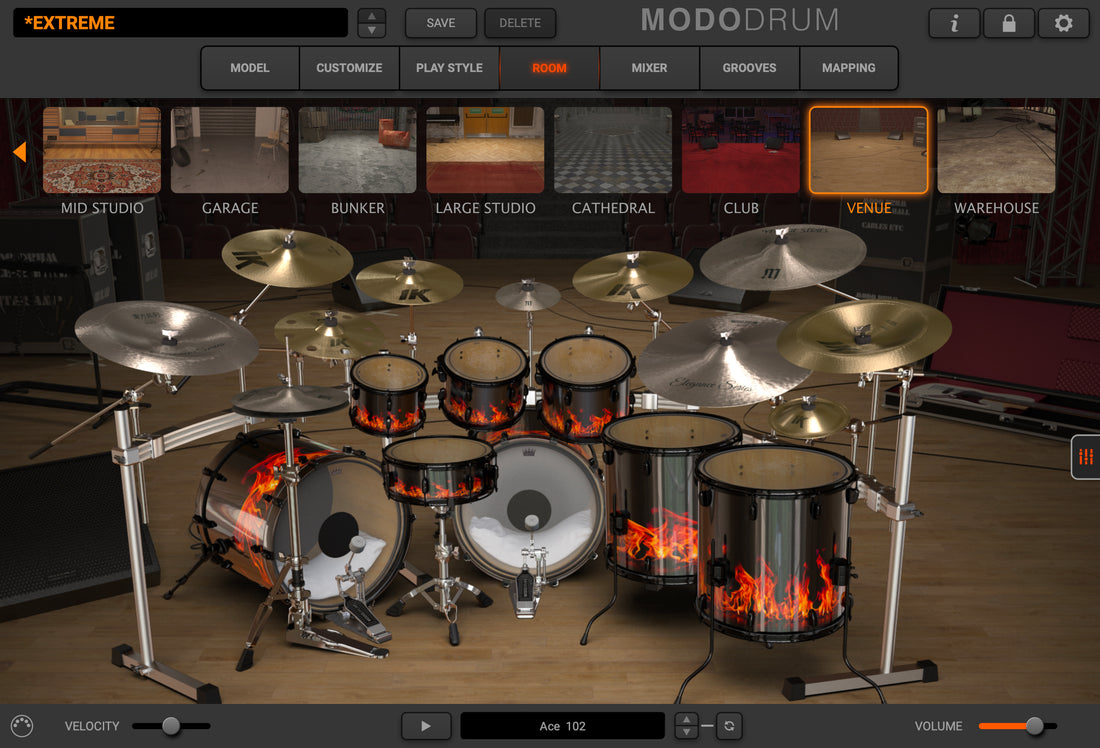Click the left china cymbal

click(x=166, y=338)
